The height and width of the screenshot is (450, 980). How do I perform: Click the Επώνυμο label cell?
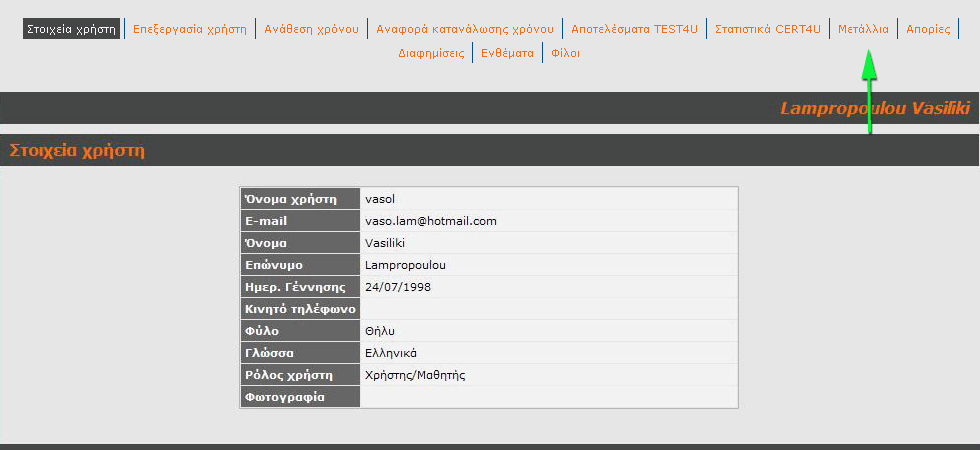pos(300,265)
